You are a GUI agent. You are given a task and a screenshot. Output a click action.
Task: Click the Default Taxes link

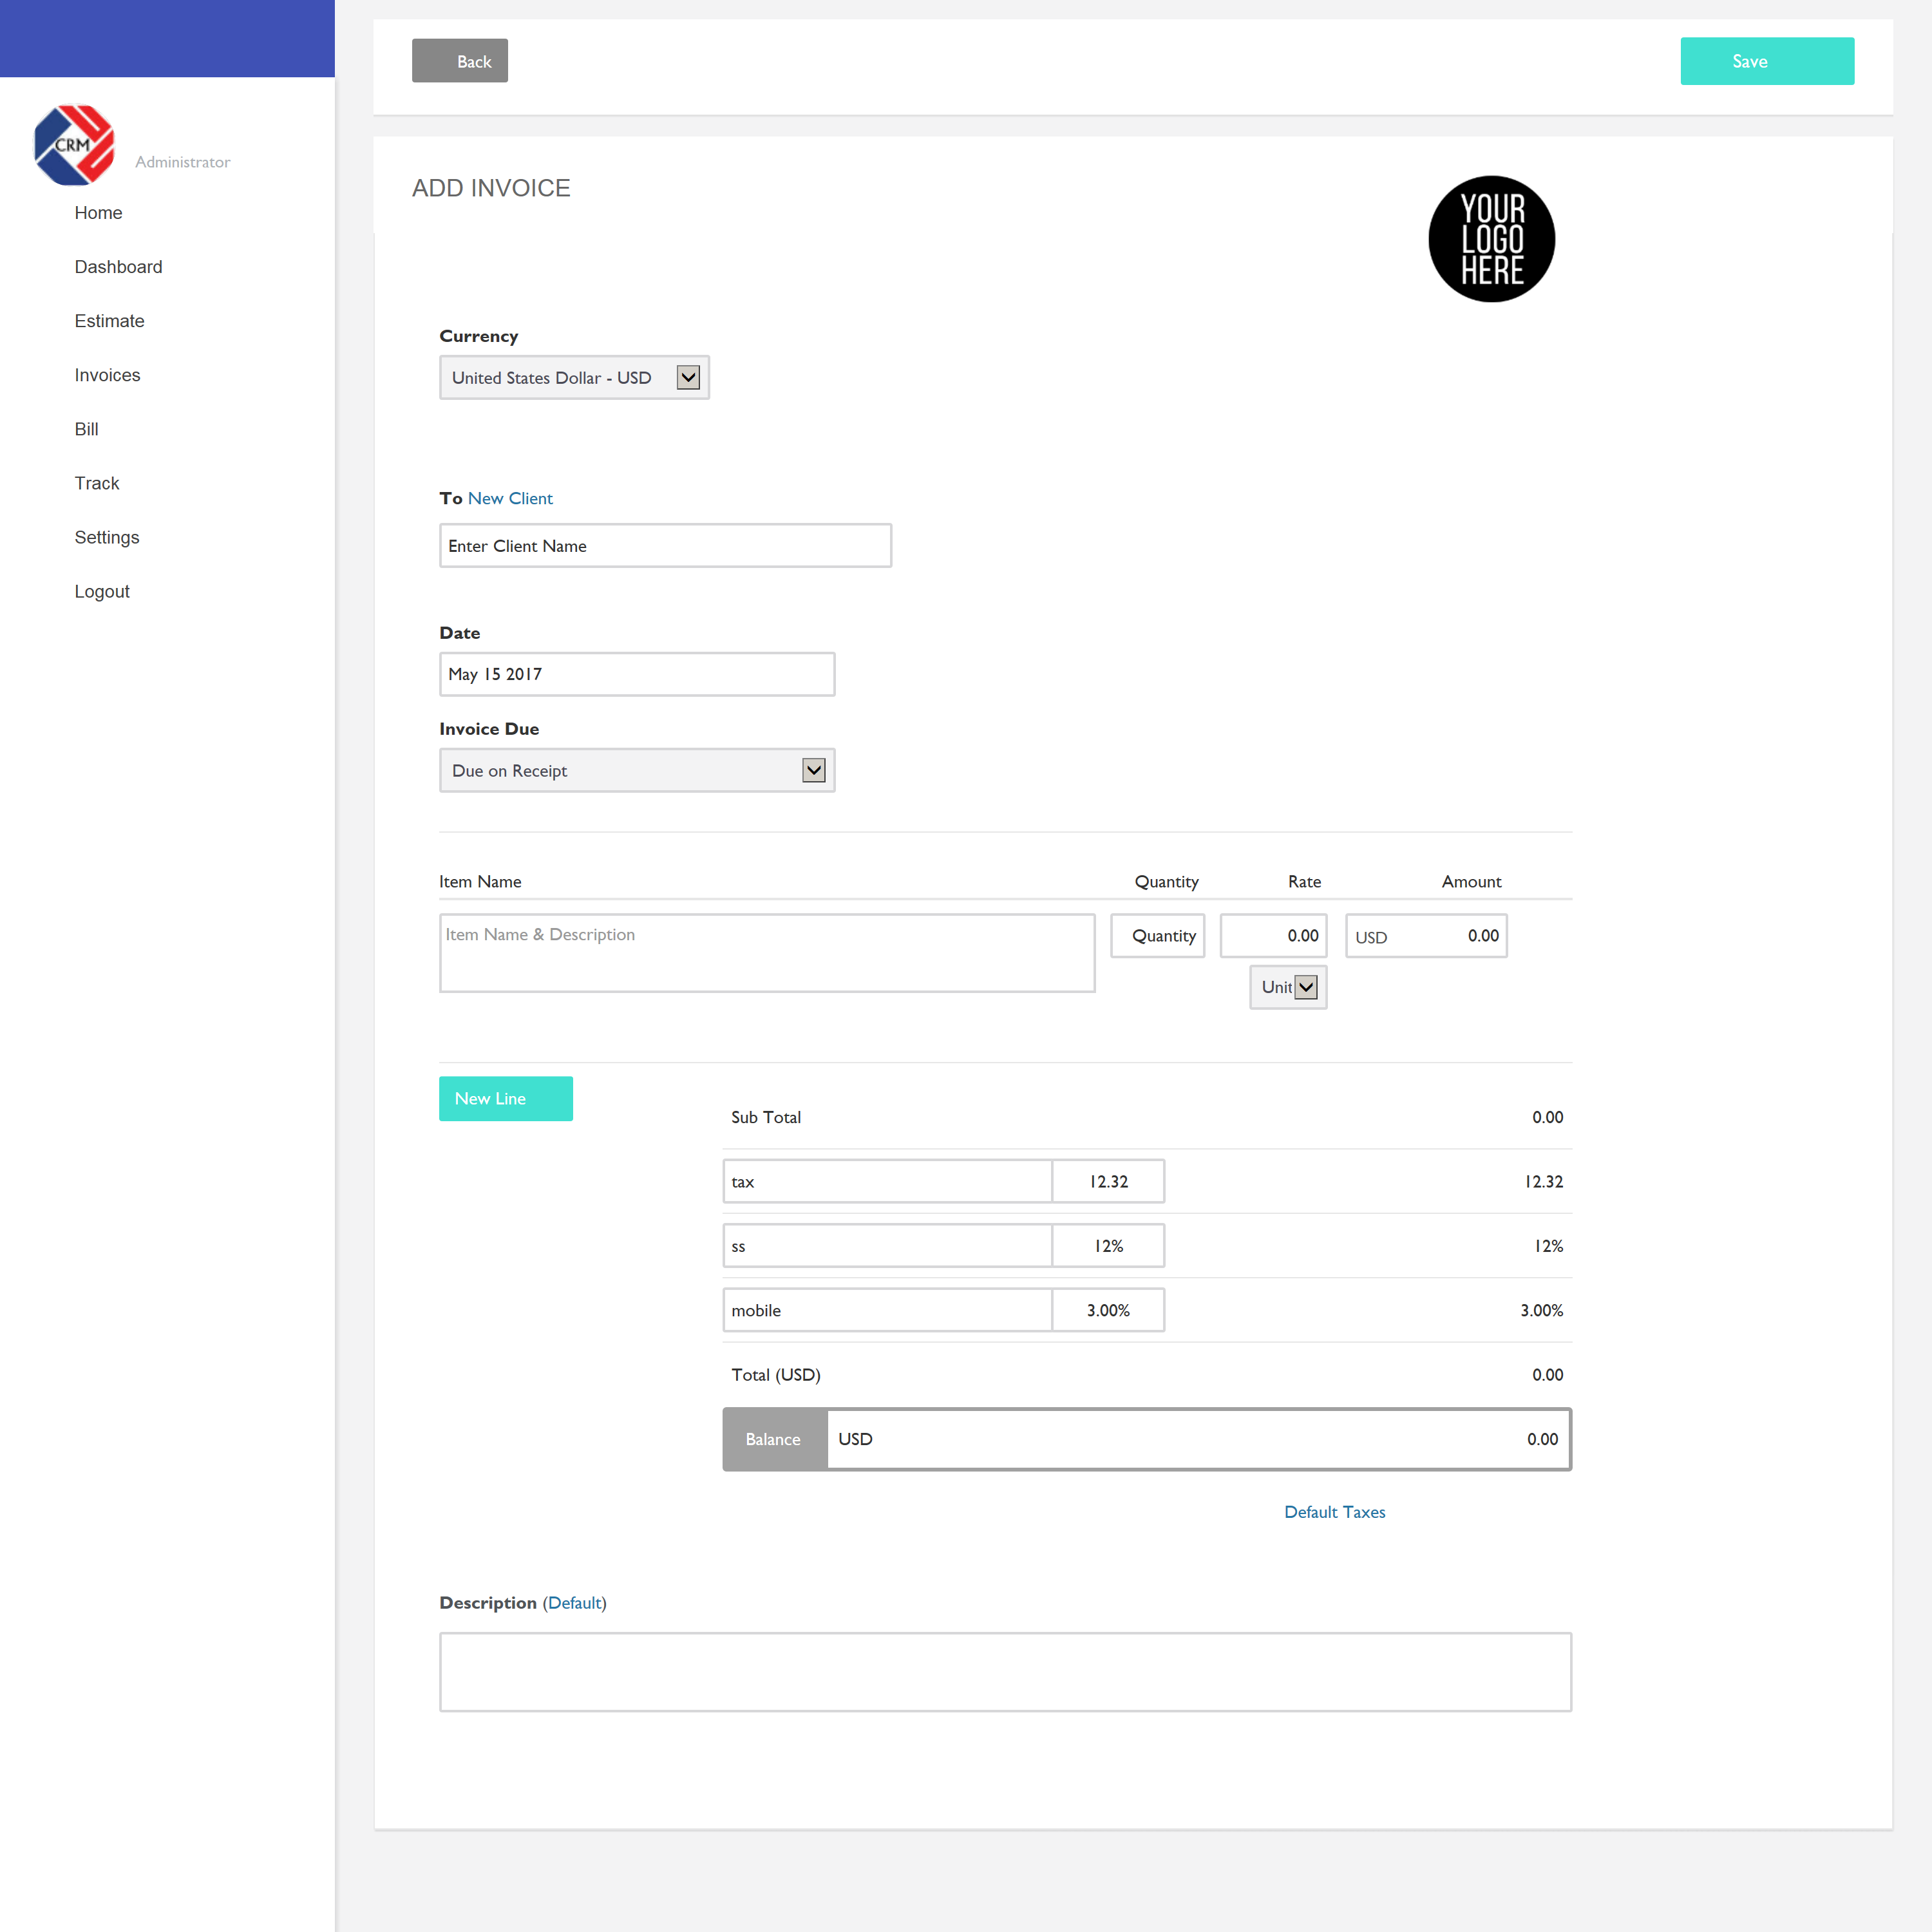point(1334,1511)
